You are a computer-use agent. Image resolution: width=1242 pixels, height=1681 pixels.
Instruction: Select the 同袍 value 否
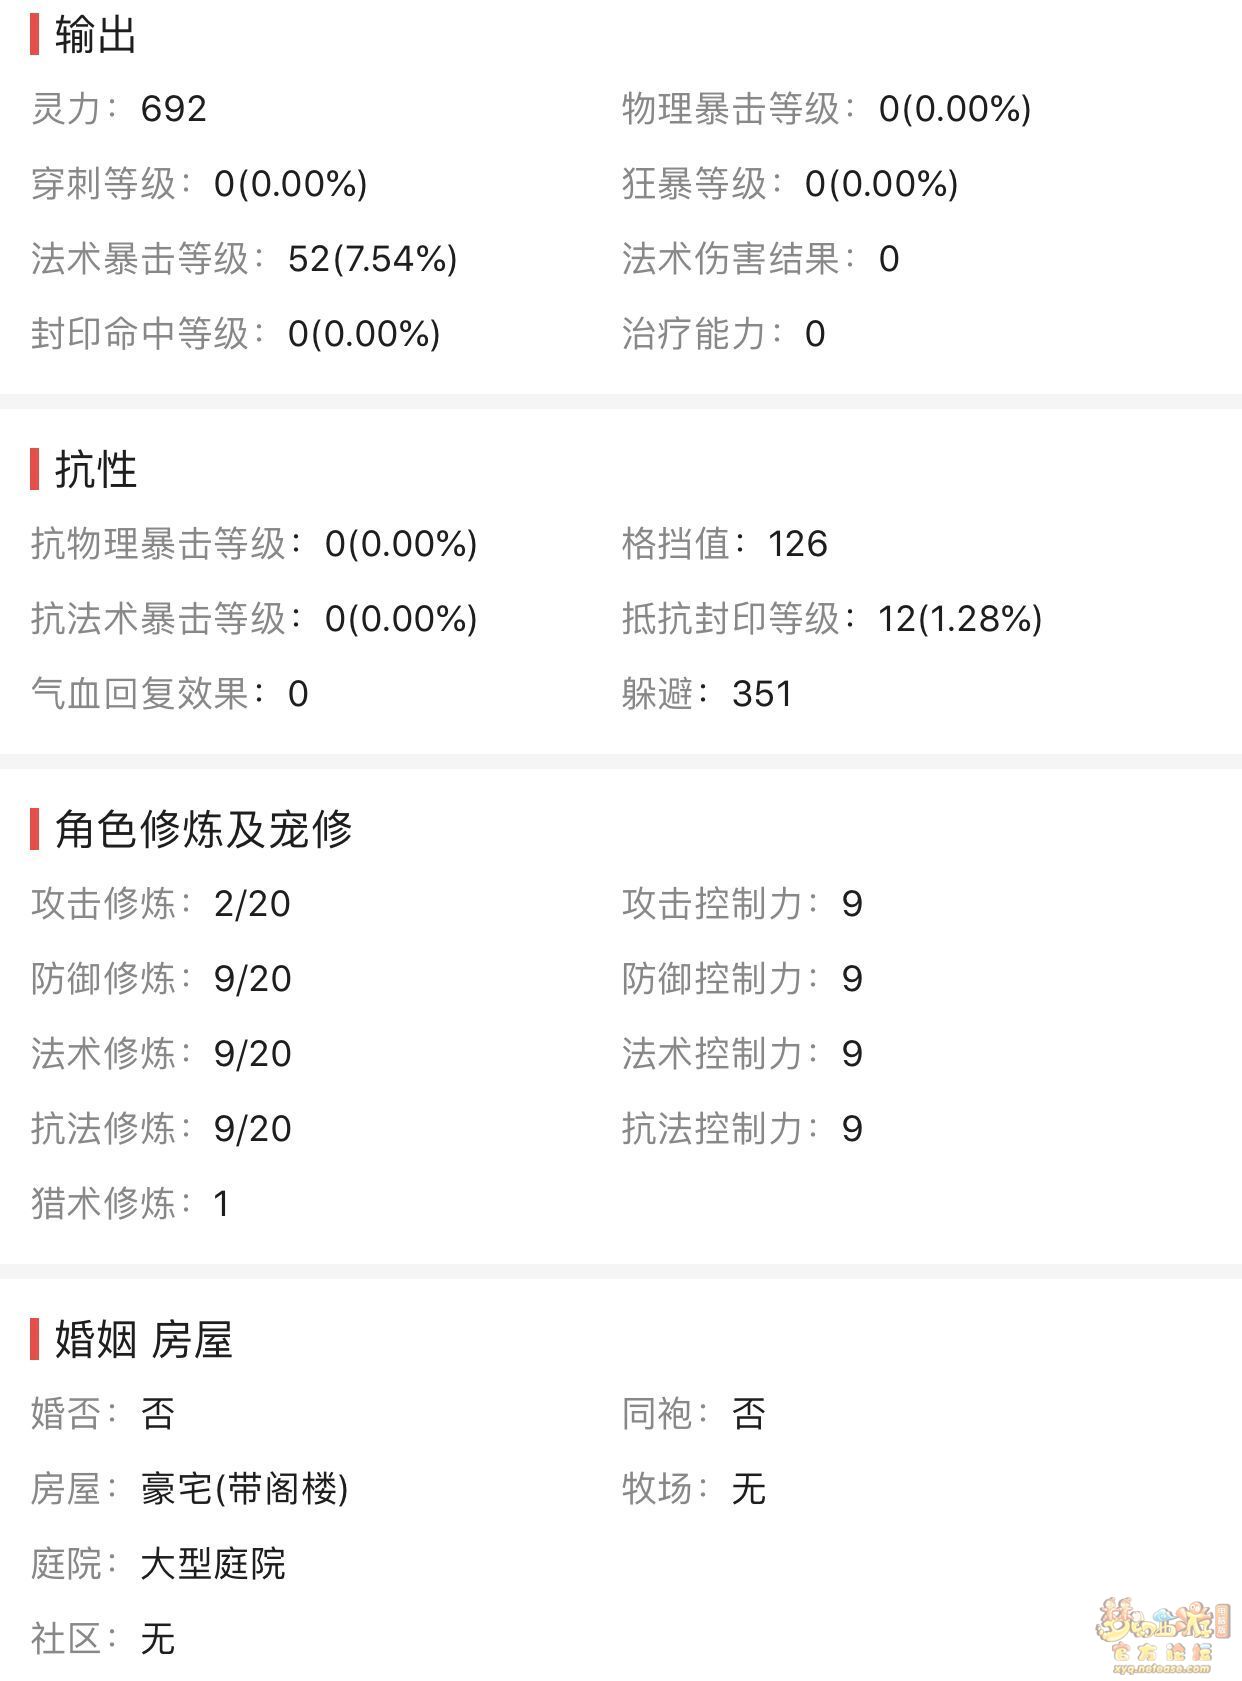coord(748,1414)
